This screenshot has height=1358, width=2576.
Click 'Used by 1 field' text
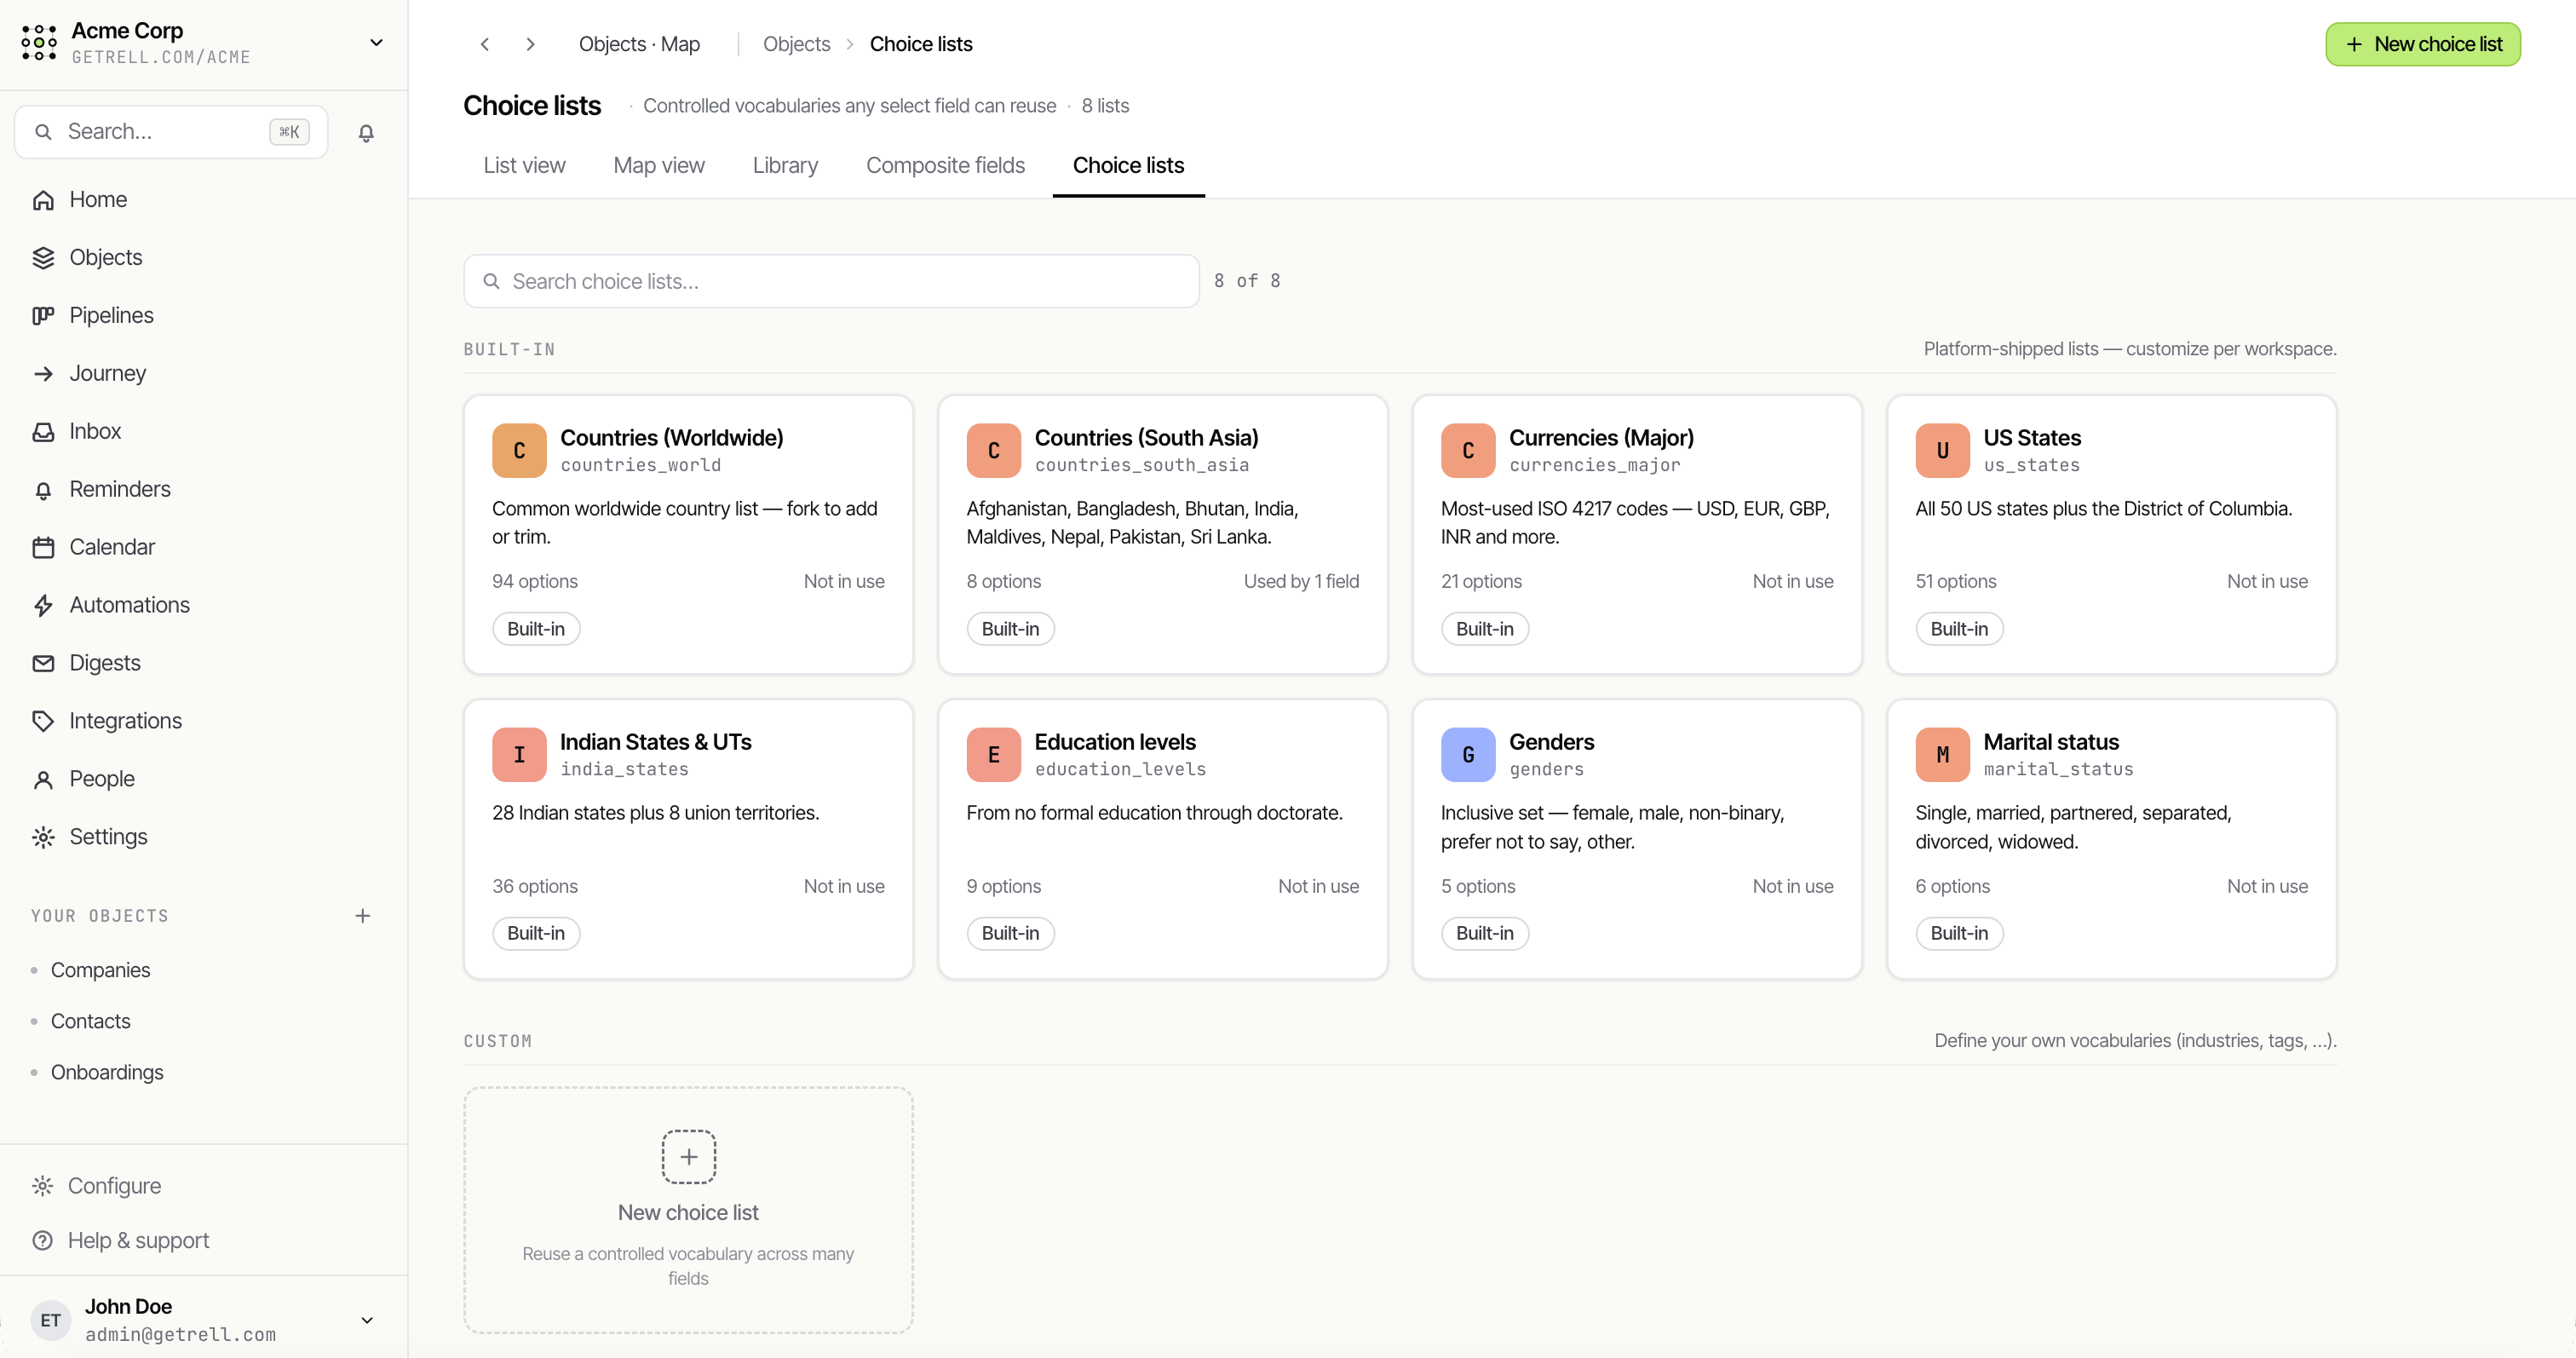(1301, 581)
